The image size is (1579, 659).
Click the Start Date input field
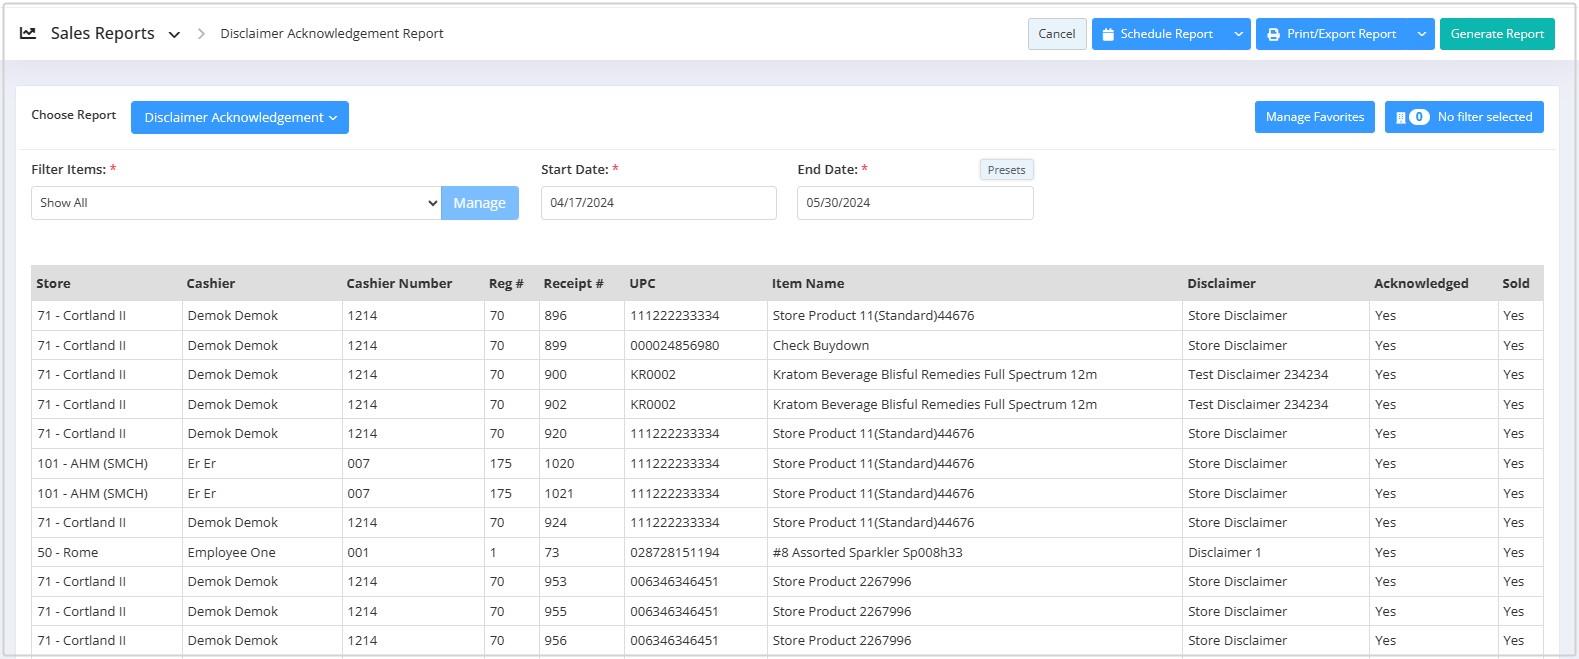[x=658, y=203]
